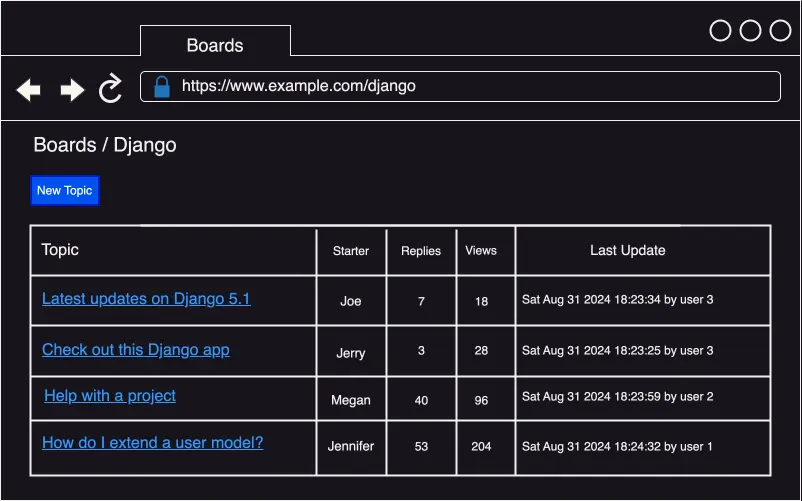Click the Starter column header
Screen dimensions: 802x501
351,251
